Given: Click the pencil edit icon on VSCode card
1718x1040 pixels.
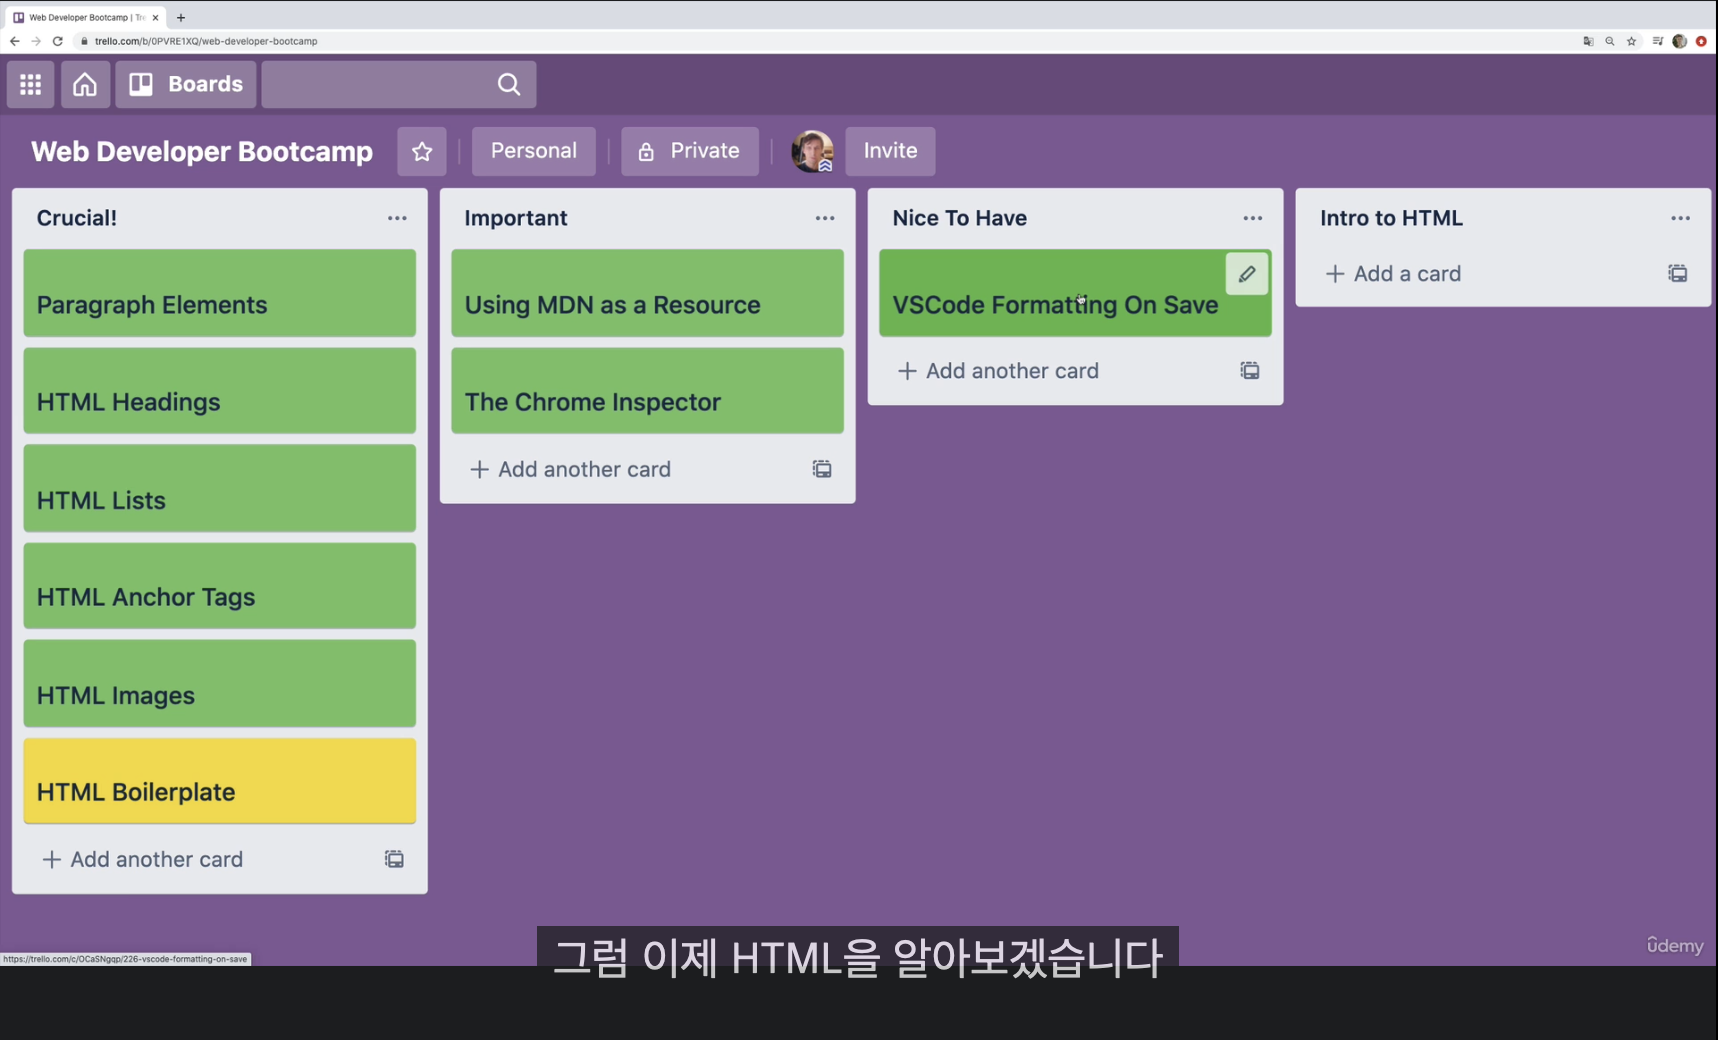Looking at the screenshot, I should [1247, 274].
